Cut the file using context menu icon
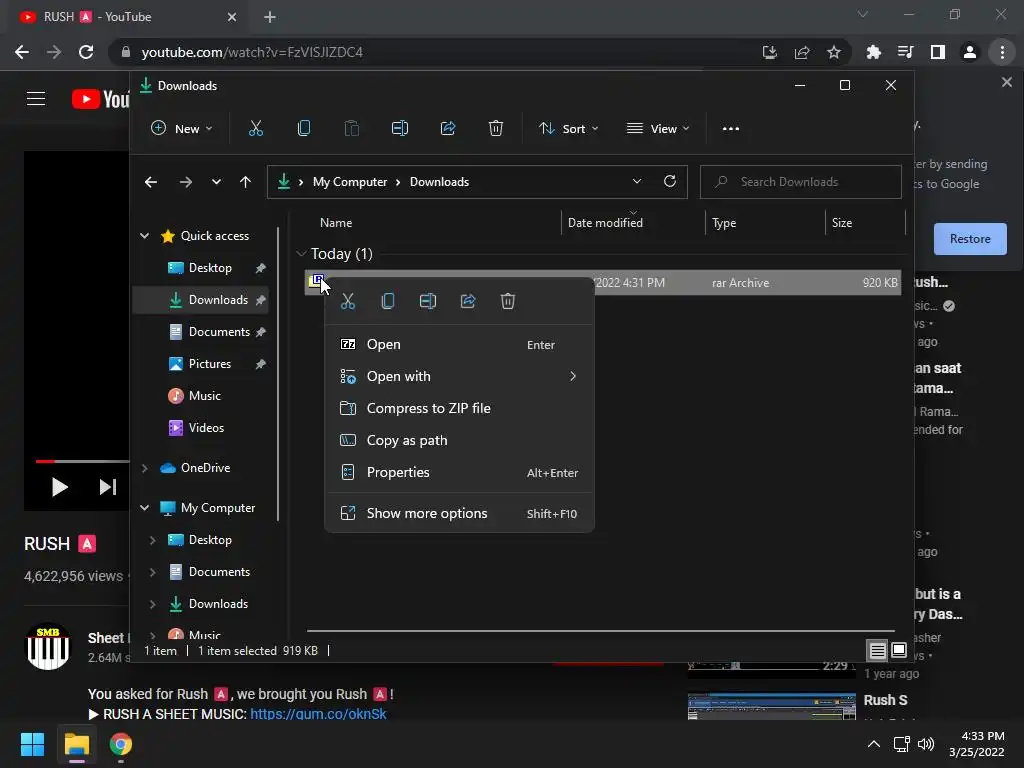The image size is (1024, 768). point(347,301)
